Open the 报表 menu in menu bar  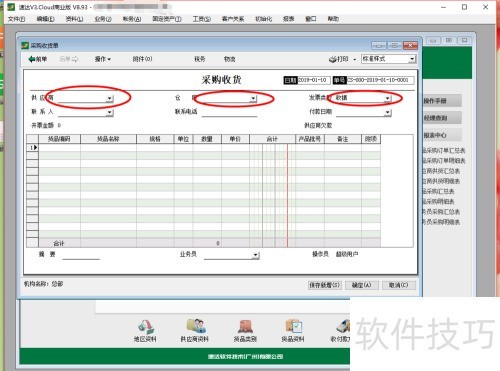coord(289,19)
